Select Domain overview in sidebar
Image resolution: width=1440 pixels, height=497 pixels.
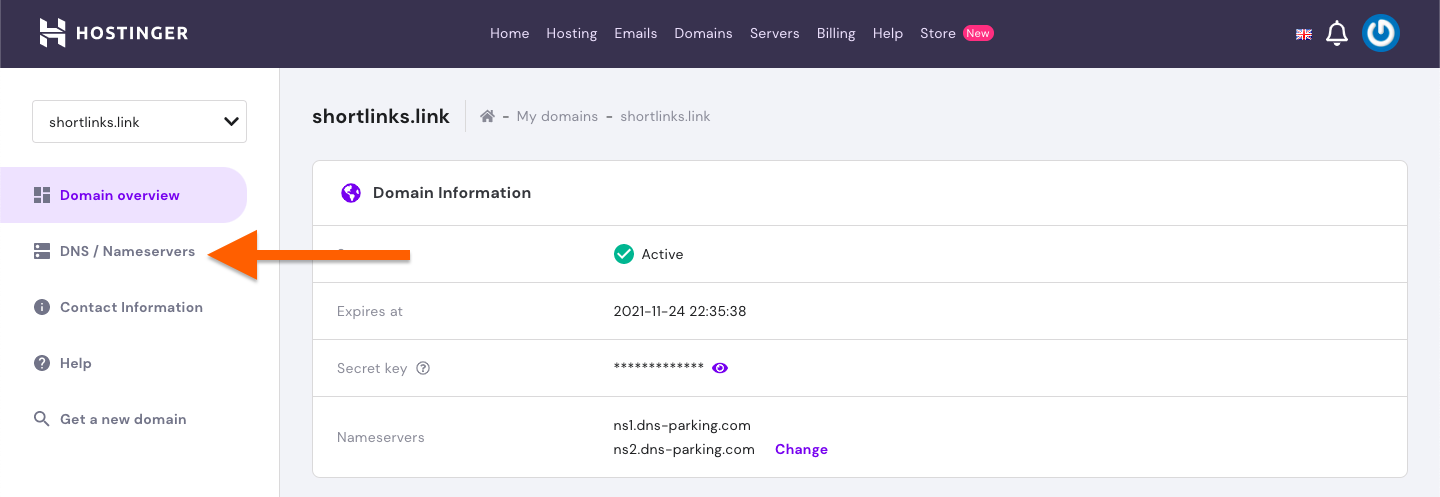tap(120, 195)
